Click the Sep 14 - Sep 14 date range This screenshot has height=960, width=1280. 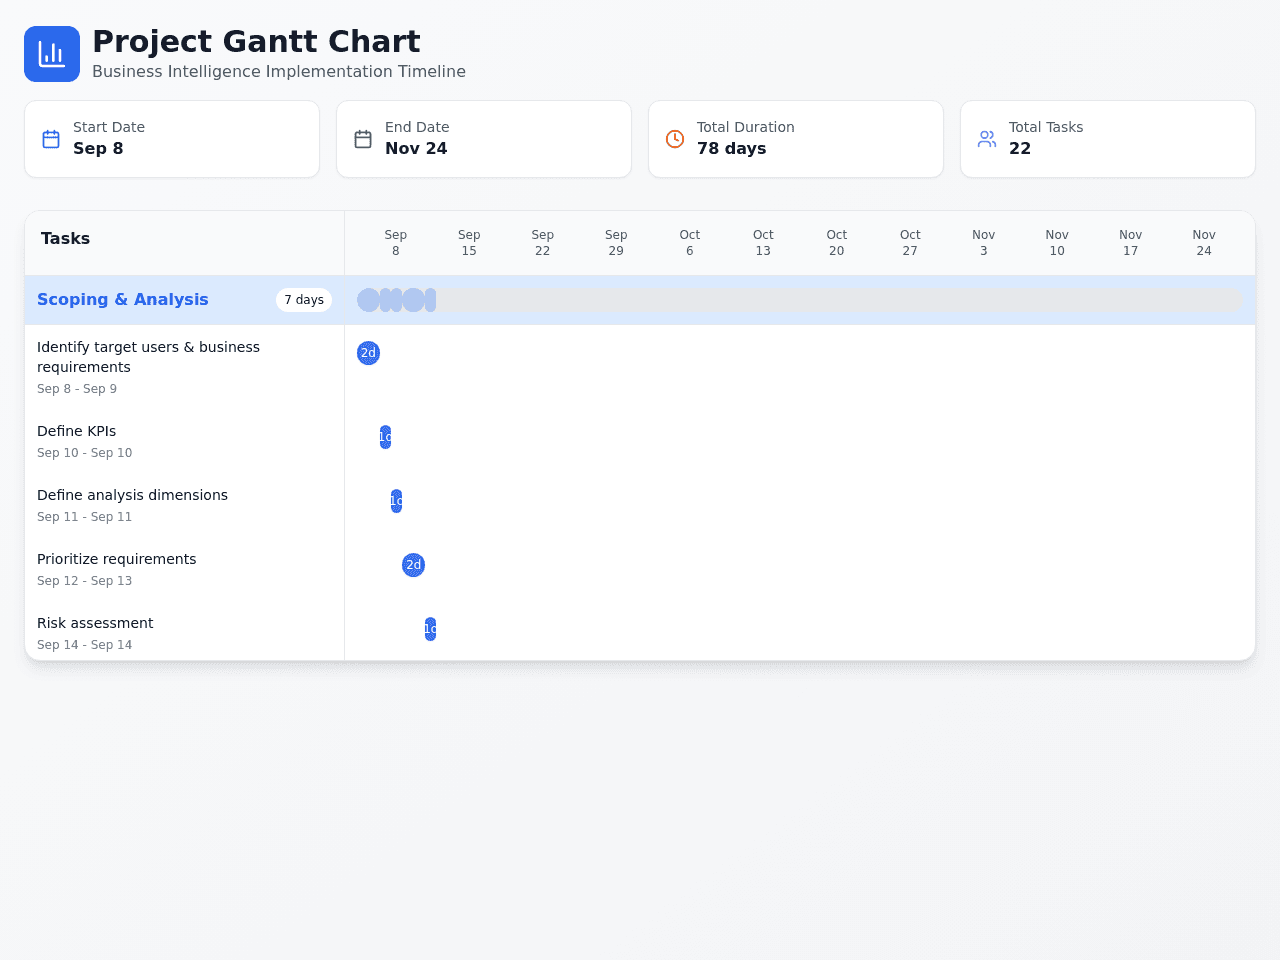tap(84, 645)
